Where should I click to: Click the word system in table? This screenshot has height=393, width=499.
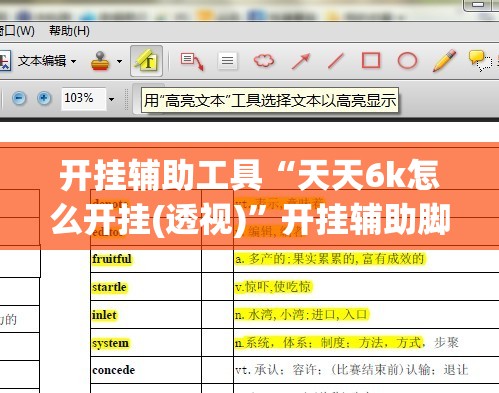[110, 343]
